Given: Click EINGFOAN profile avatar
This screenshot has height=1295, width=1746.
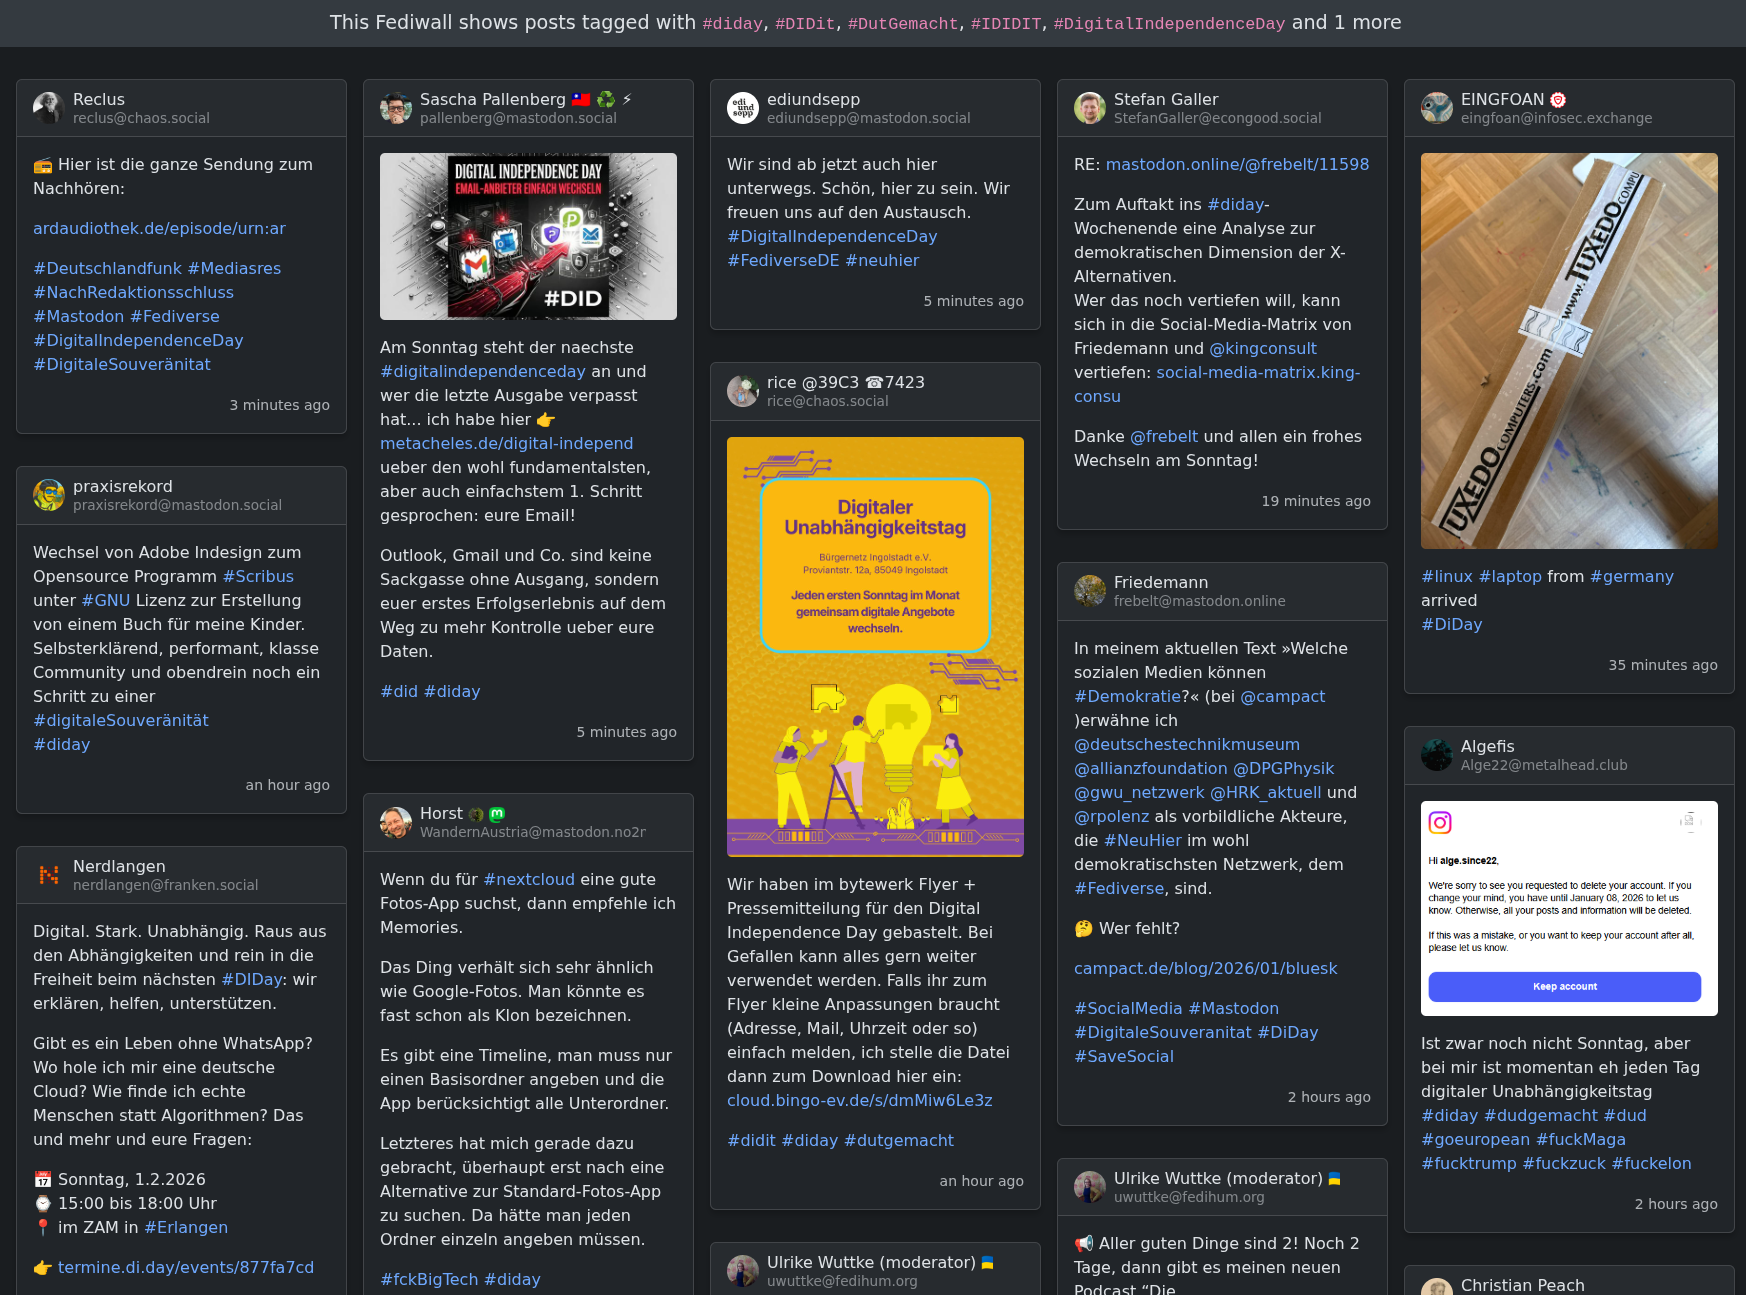Looking at the screenshot, I should 1437,108.
